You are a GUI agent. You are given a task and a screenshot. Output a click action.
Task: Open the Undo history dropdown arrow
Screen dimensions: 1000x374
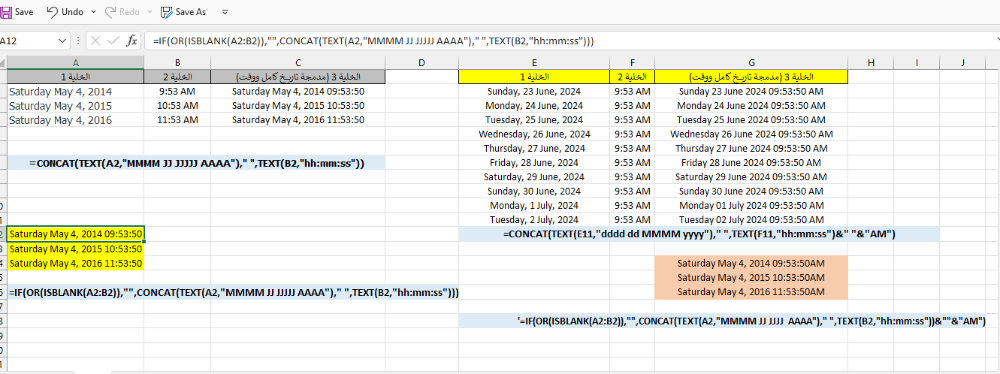(93, 12)
